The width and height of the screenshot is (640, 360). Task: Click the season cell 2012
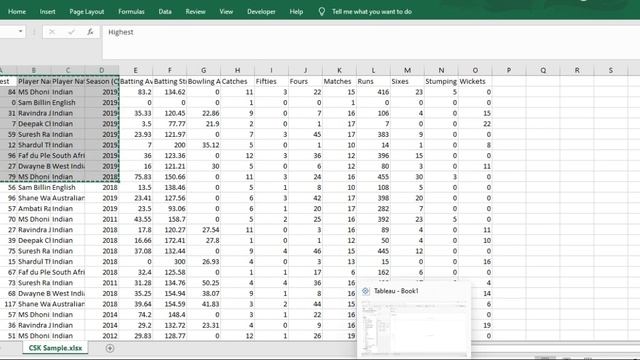pyautogui.click(x=102, y=336)
